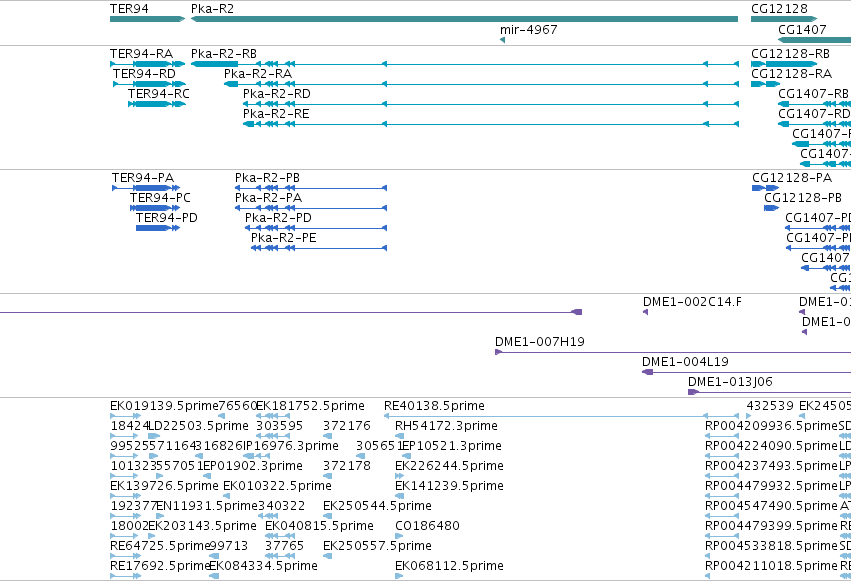Open EST label IP16976.3prime
851x581 pixels.
[x=290, y=446]
